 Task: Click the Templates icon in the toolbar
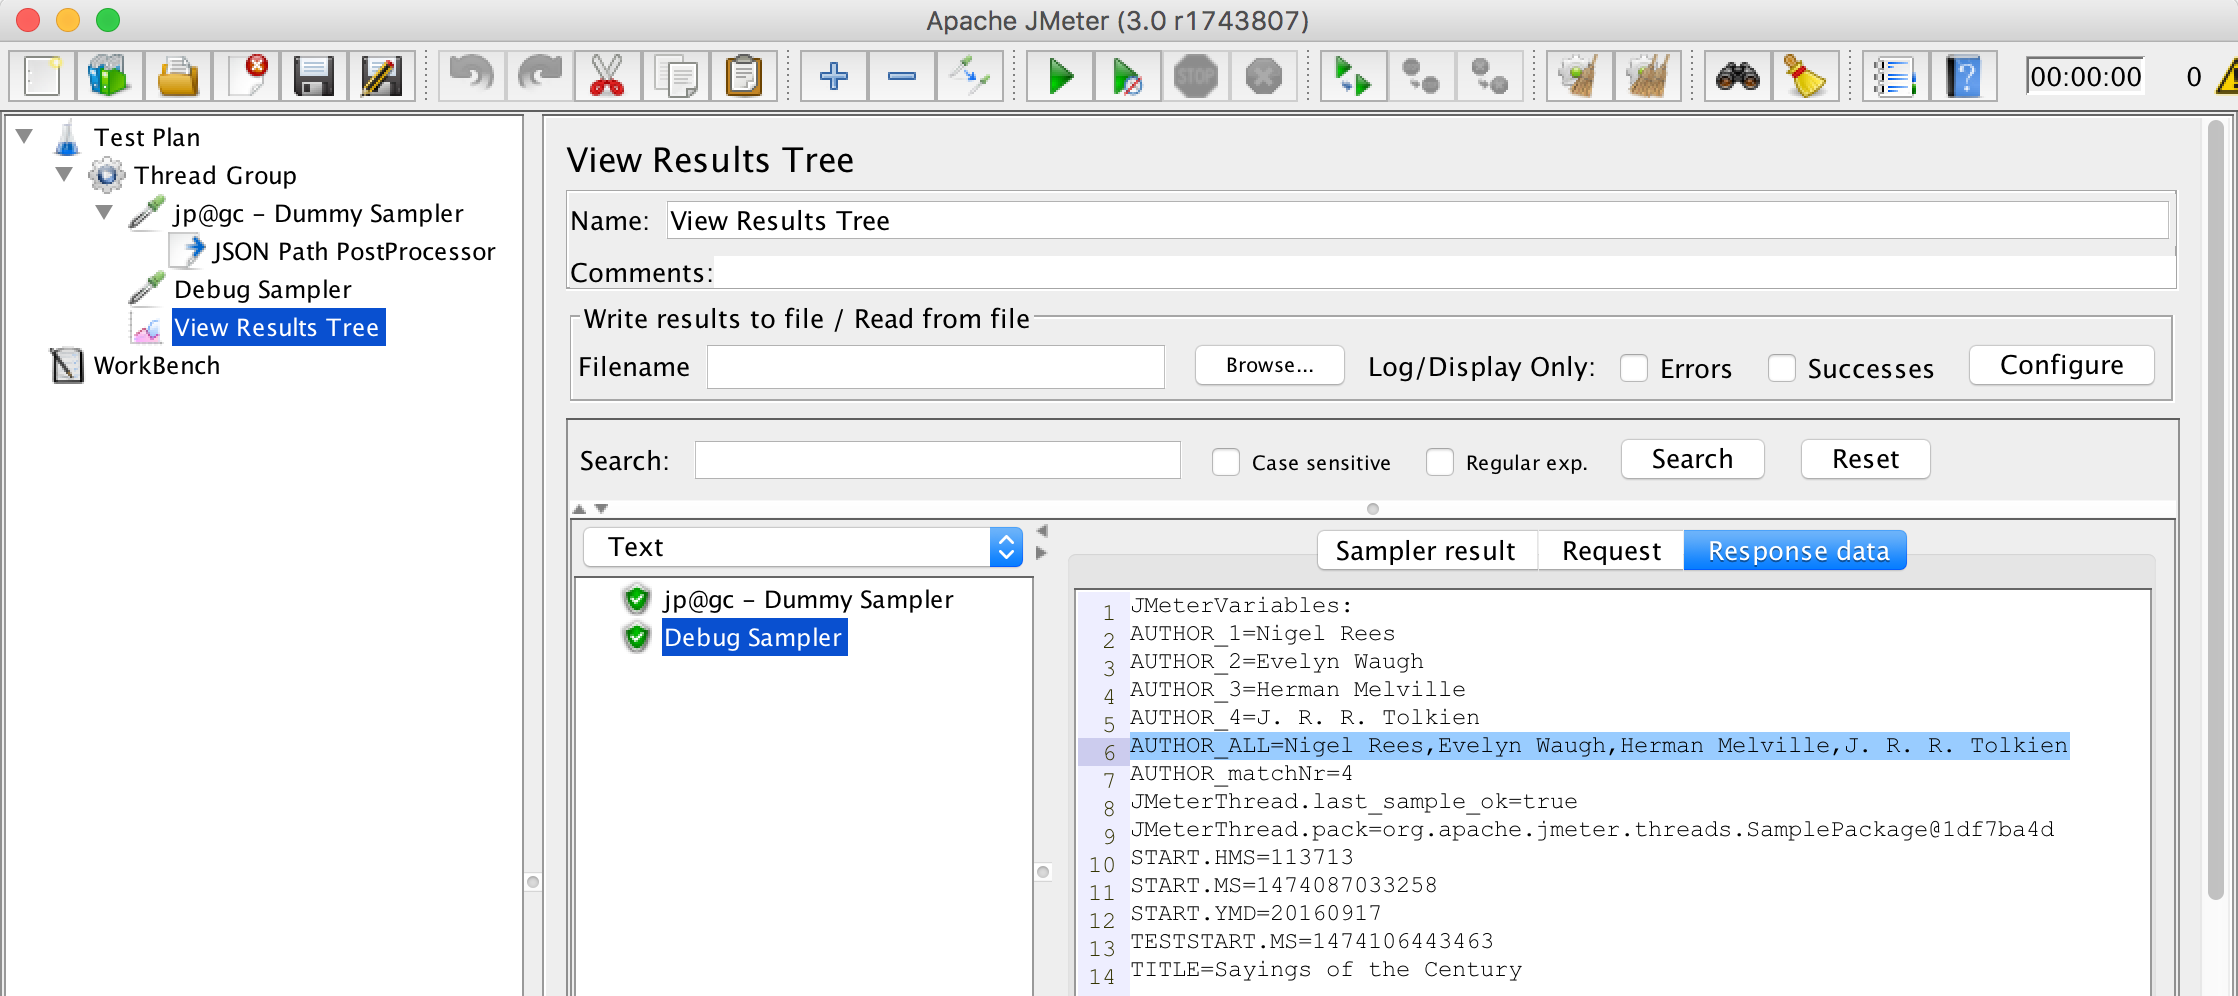[x=110, y=75]
